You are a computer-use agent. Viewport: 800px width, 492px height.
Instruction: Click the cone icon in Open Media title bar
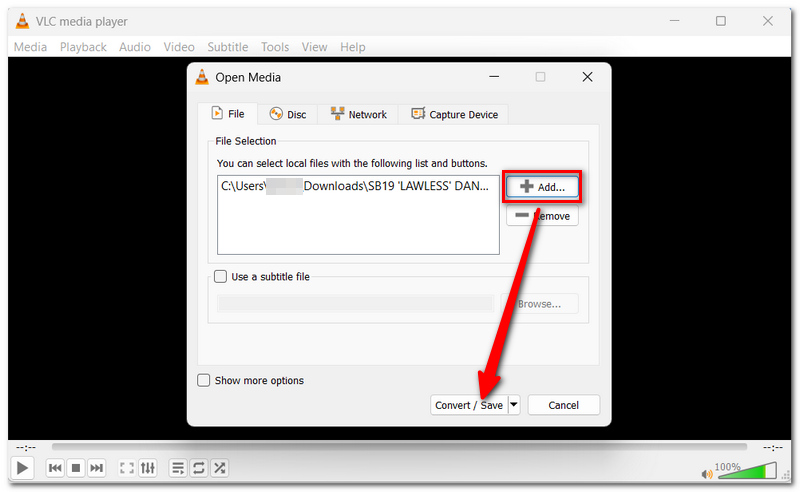click(202, 77)
